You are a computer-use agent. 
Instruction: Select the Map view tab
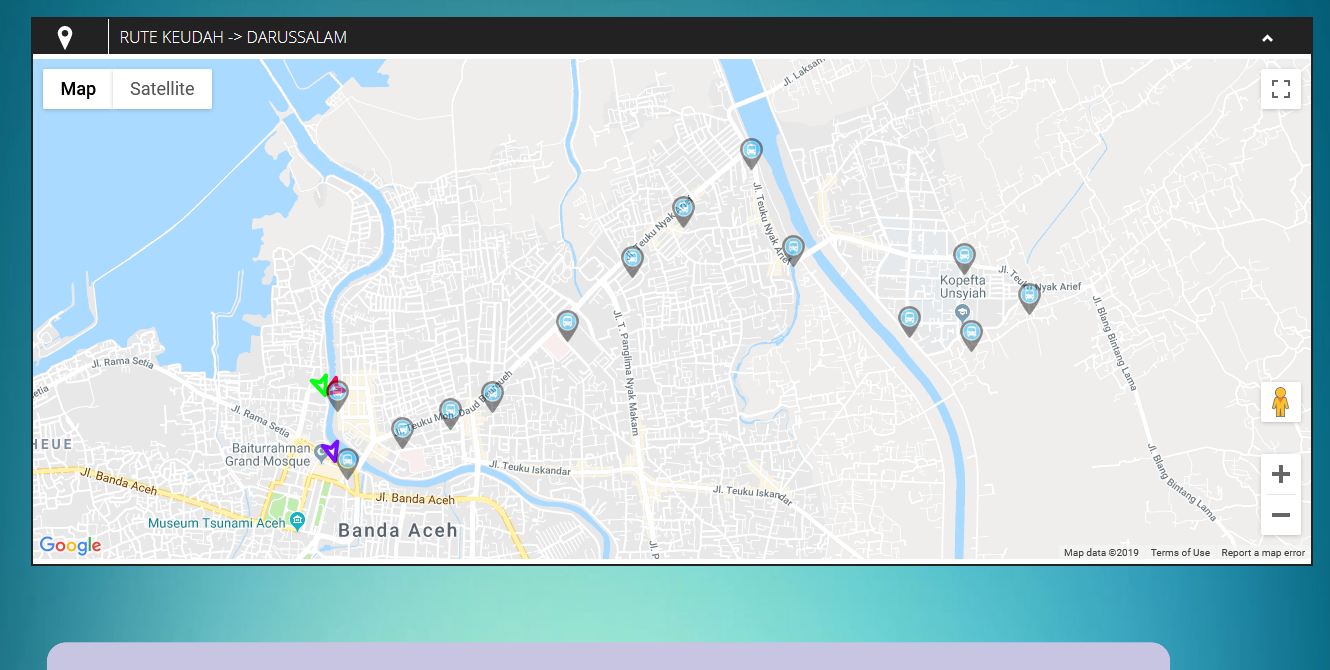(x=78, y=89)
